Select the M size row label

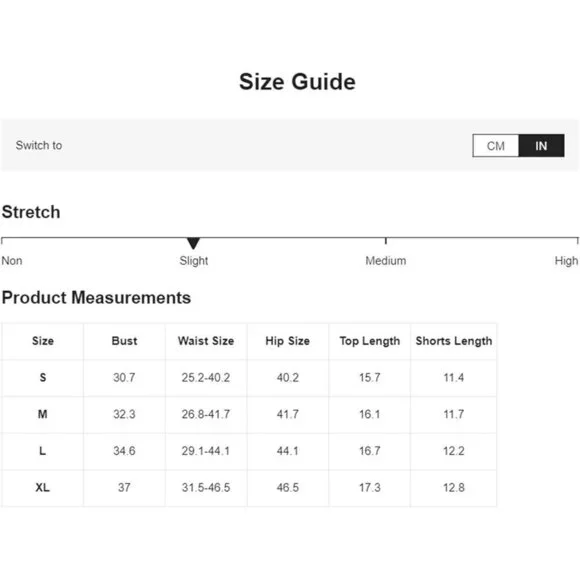43,414
